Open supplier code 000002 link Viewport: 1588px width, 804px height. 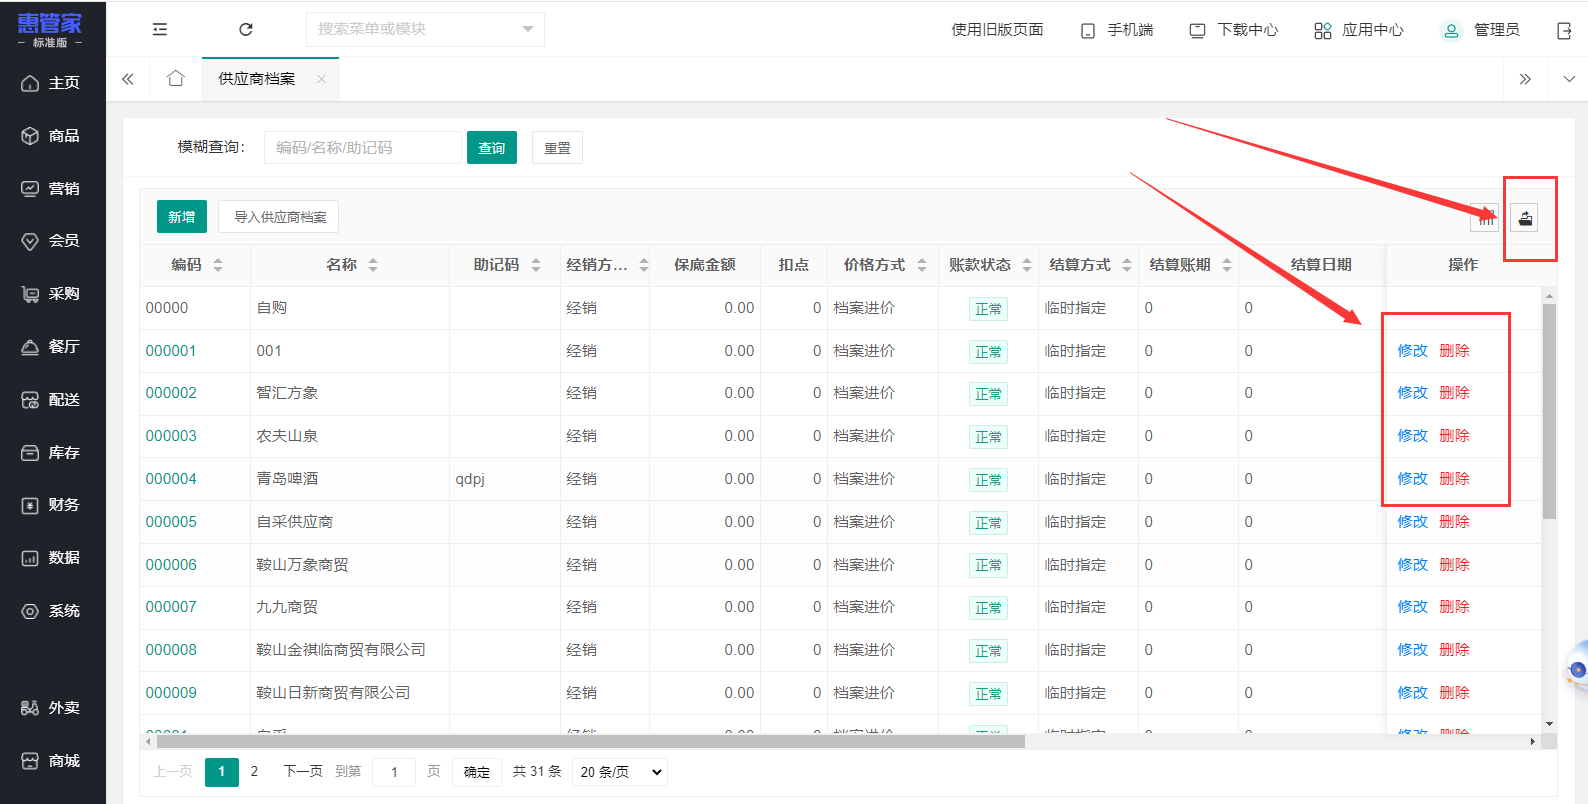171,393
